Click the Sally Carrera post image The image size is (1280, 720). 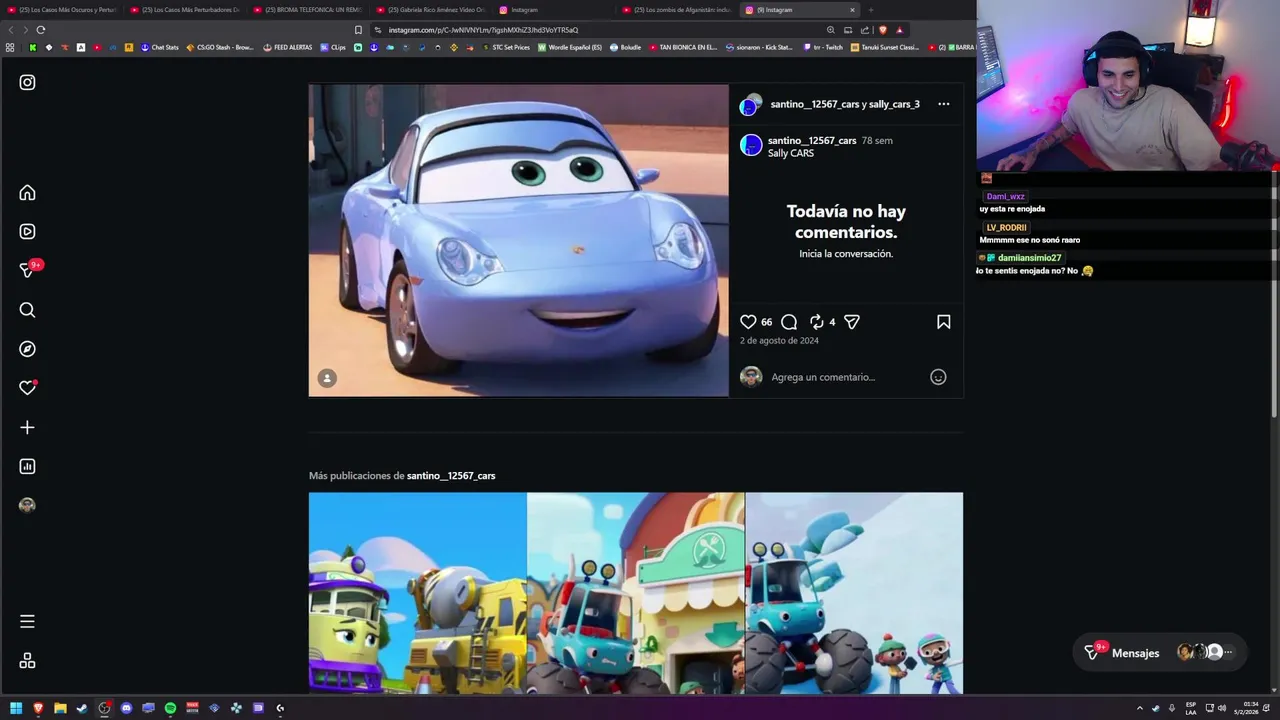[x=519, y=240]
